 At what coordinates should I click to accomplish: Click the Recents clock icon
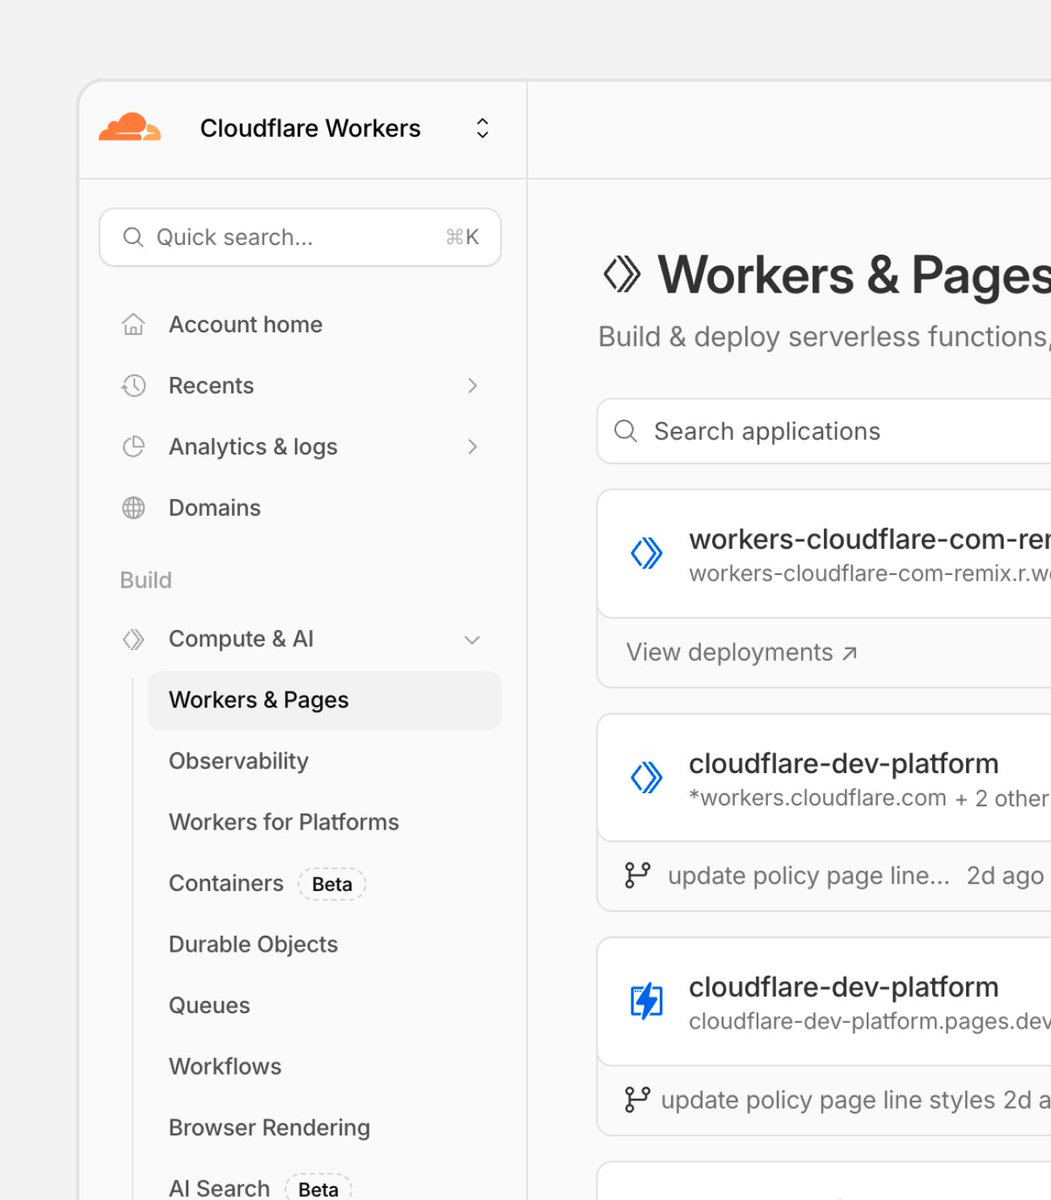click(x=133, y=385)
